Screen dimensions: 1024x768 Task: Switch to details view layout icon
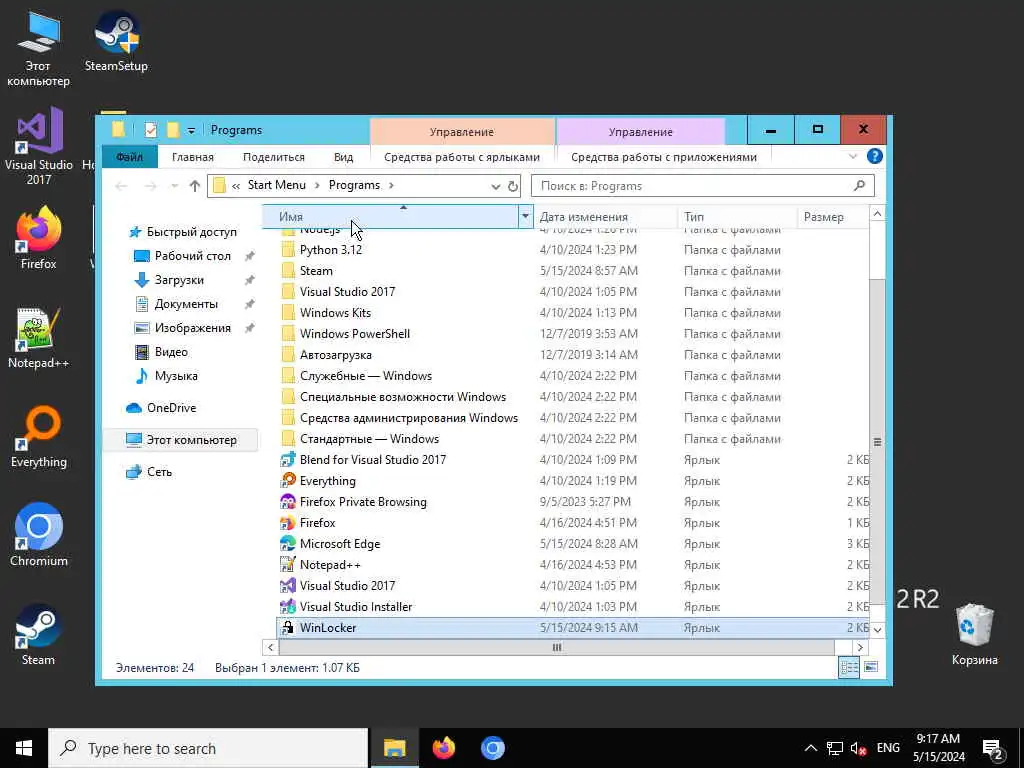[x=849, y=667]
